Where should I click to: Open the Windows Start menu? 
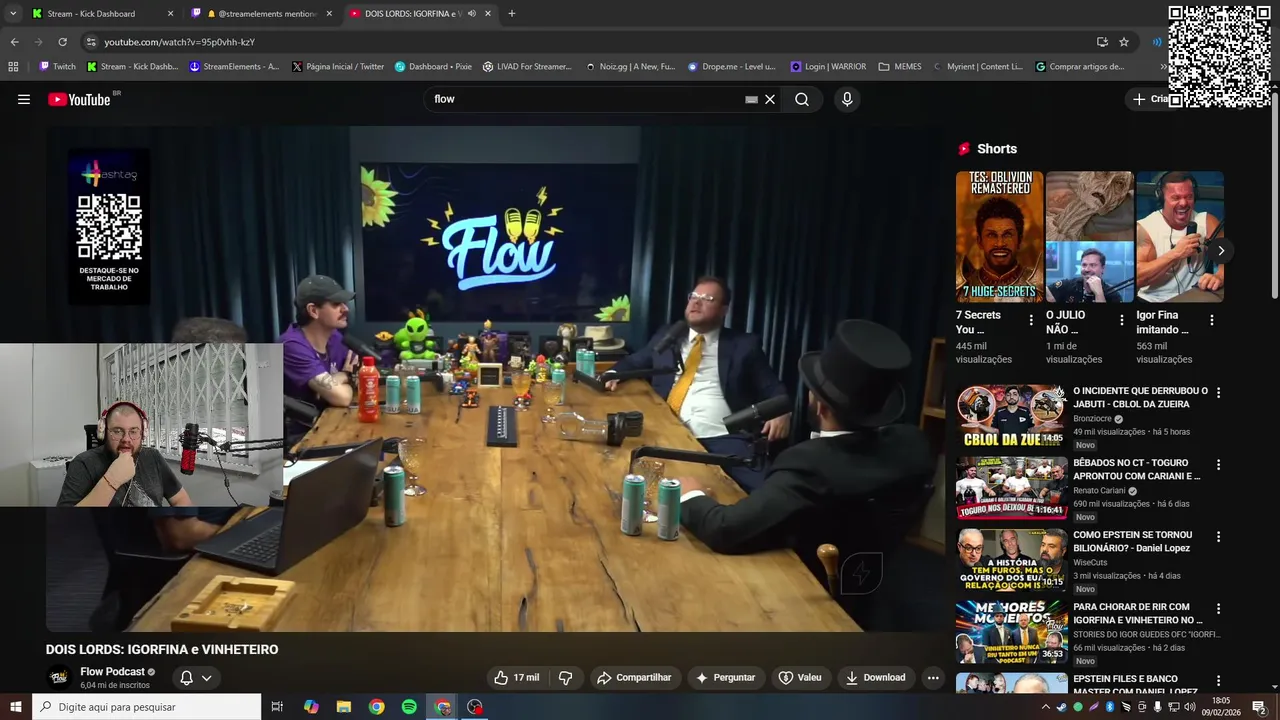[x=15, y=707]
